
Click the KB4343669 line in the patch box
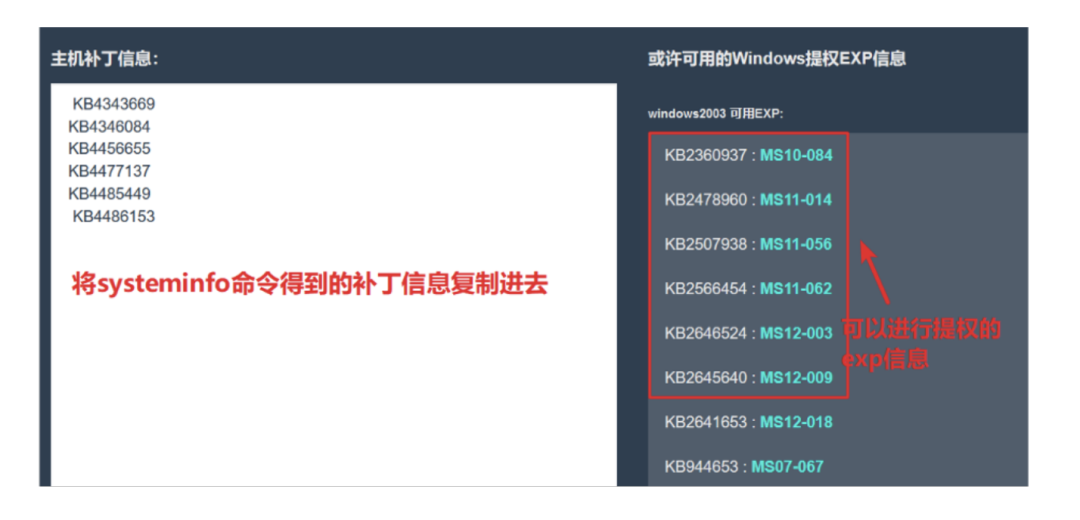[x=114, y=104]
